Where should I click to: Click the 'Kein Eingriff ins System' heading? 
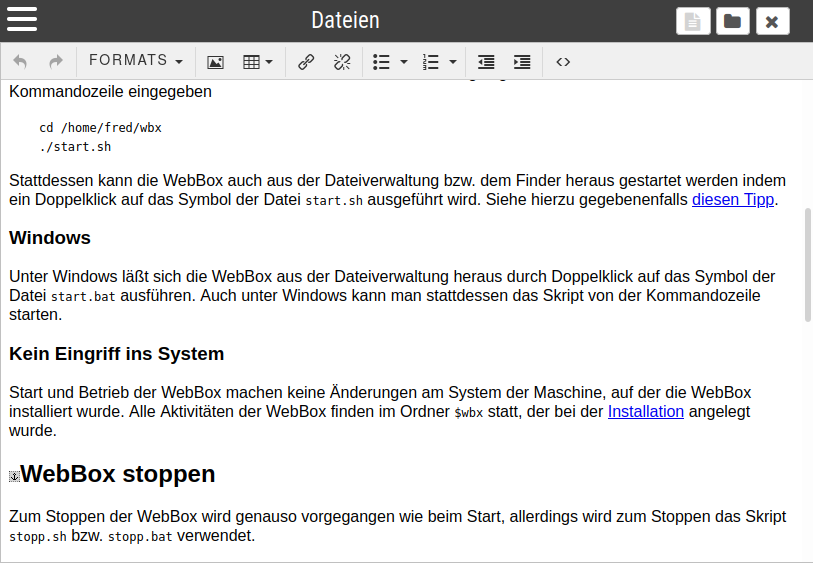pyautogui.click(x=117, y=354)
